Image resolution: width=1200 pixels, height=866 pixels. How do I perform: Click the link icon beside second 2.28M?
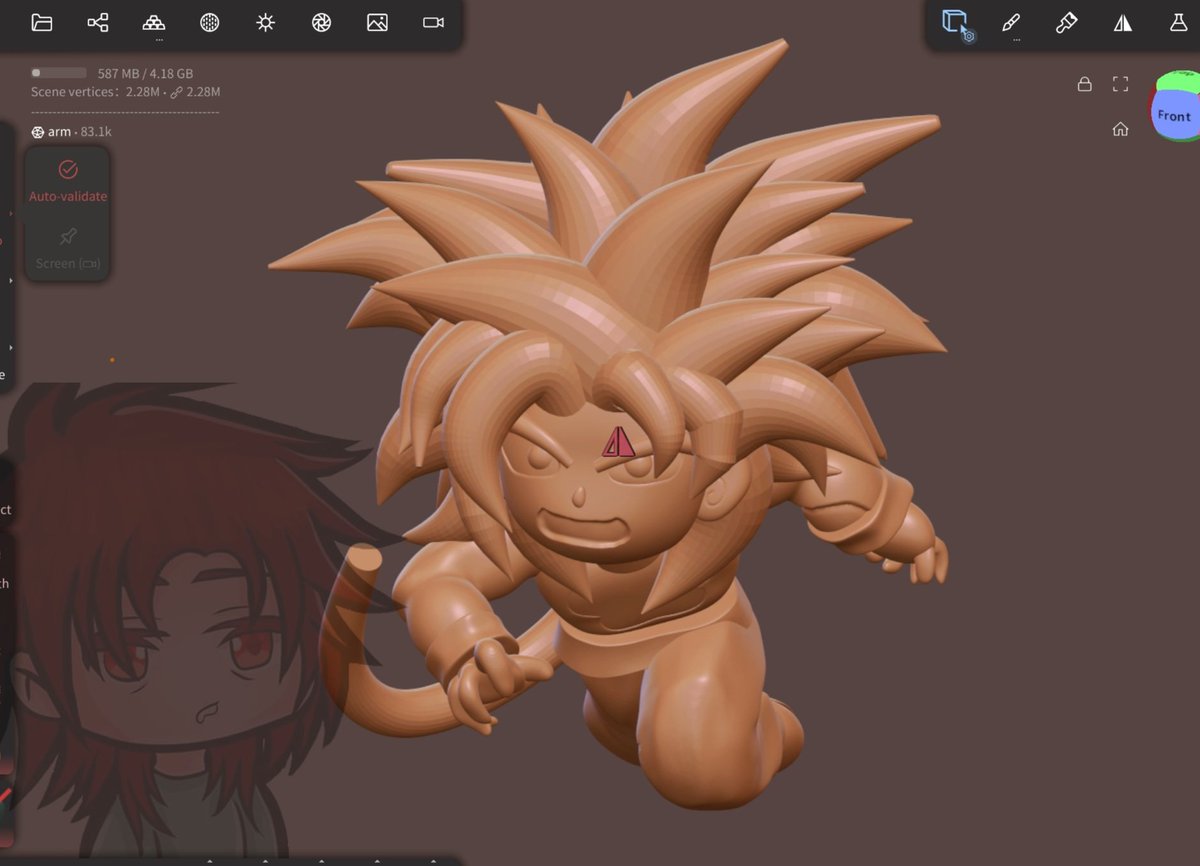pyautogui.click(x=176, y=92)
